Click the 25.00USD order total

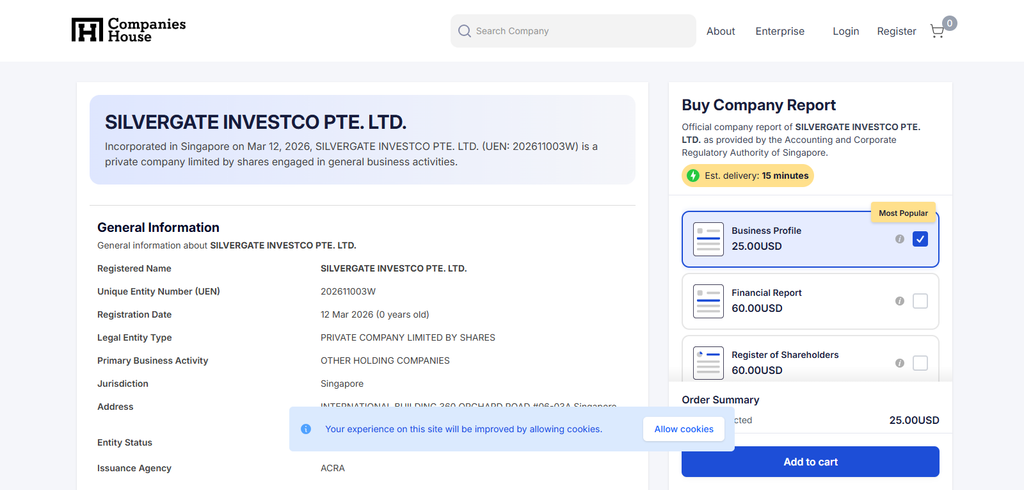[914, 420]
